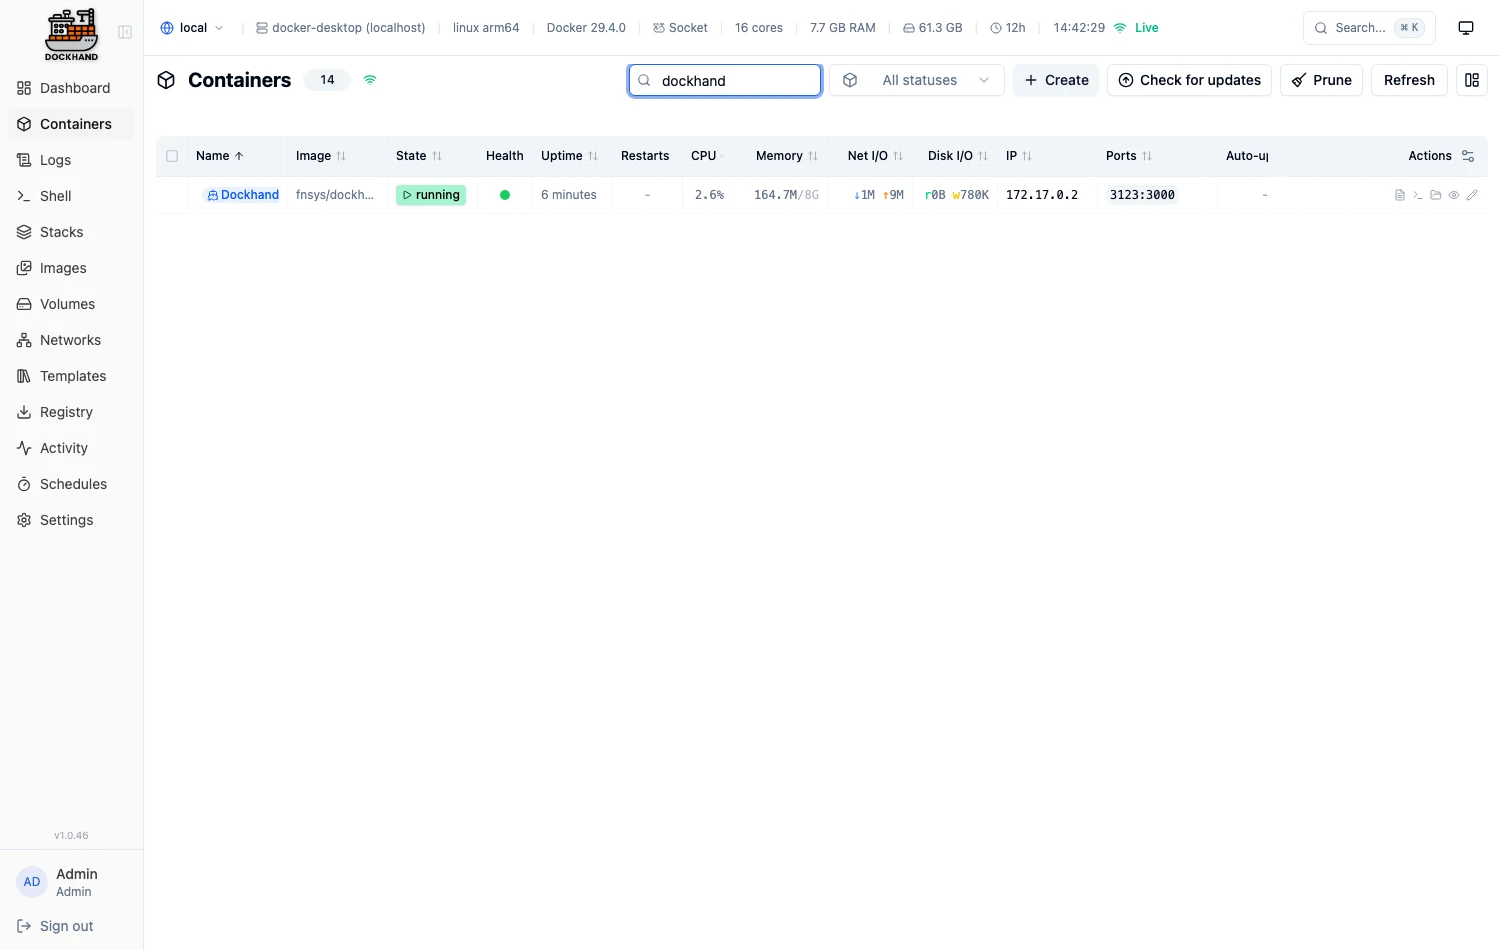
Task: Open Settings page
Action: click(x=71, y=520)
